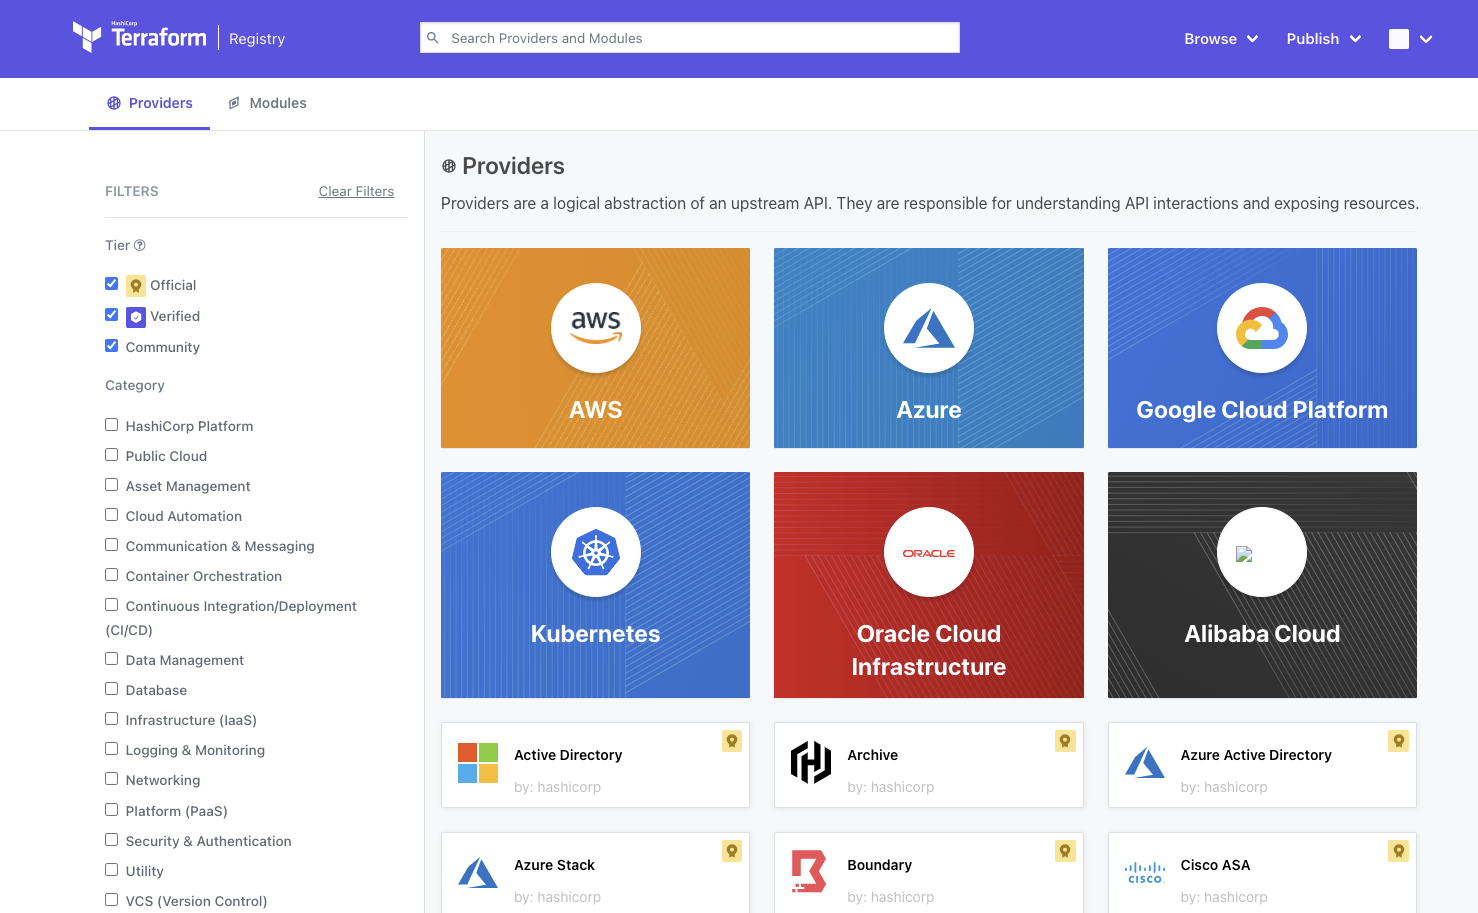Viewport: 1478px width, 913px height.
Task: Click official badge on Azure Active Directory card
Action: pos(1399,741)
